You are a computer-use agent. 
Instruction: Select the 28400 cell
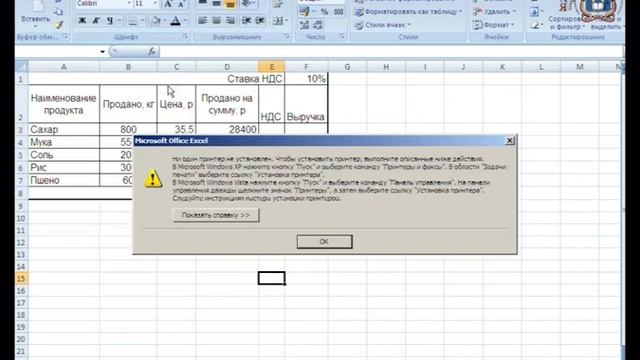point(227,129)
